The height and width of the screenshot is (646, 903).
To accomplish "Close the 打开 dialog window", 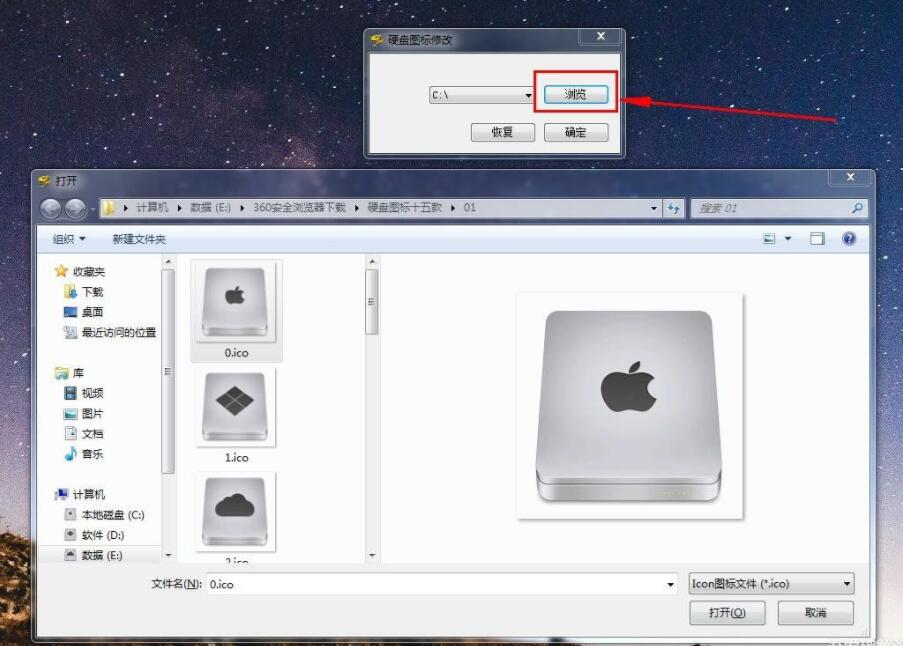I will point(851,177).
